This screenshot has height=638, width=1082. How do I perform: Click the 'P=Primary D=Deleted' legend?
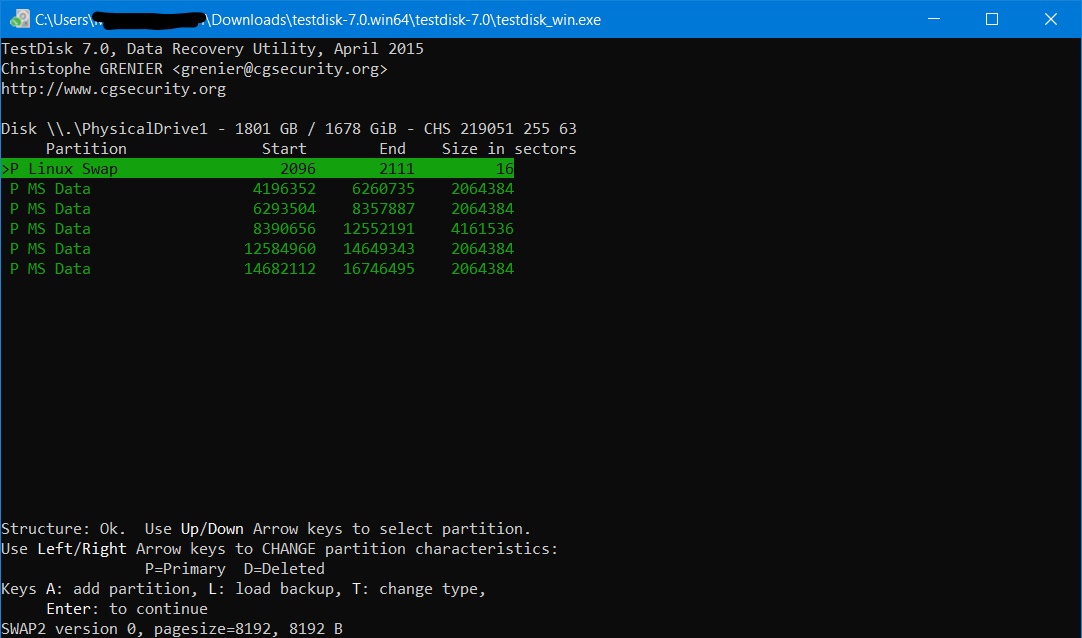pos(235,569)
